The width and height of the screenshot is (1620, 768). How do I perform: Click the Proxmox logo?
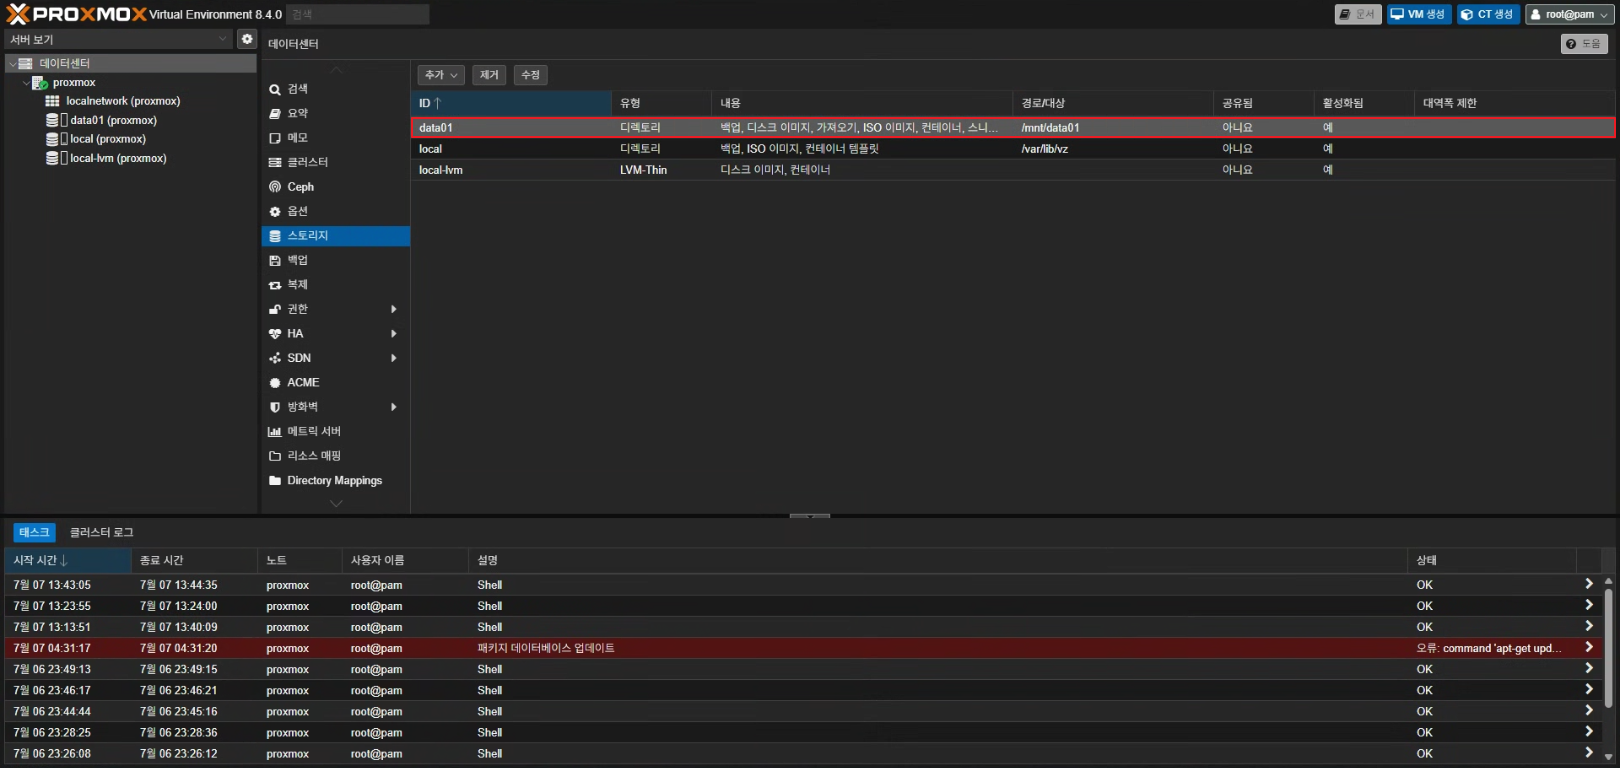tap(76, 14)
